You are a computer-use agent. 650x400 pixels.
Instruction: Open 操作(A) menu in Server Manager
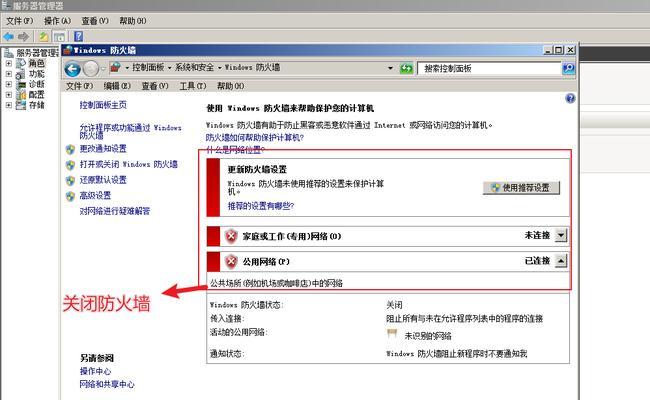coord(58,21)
